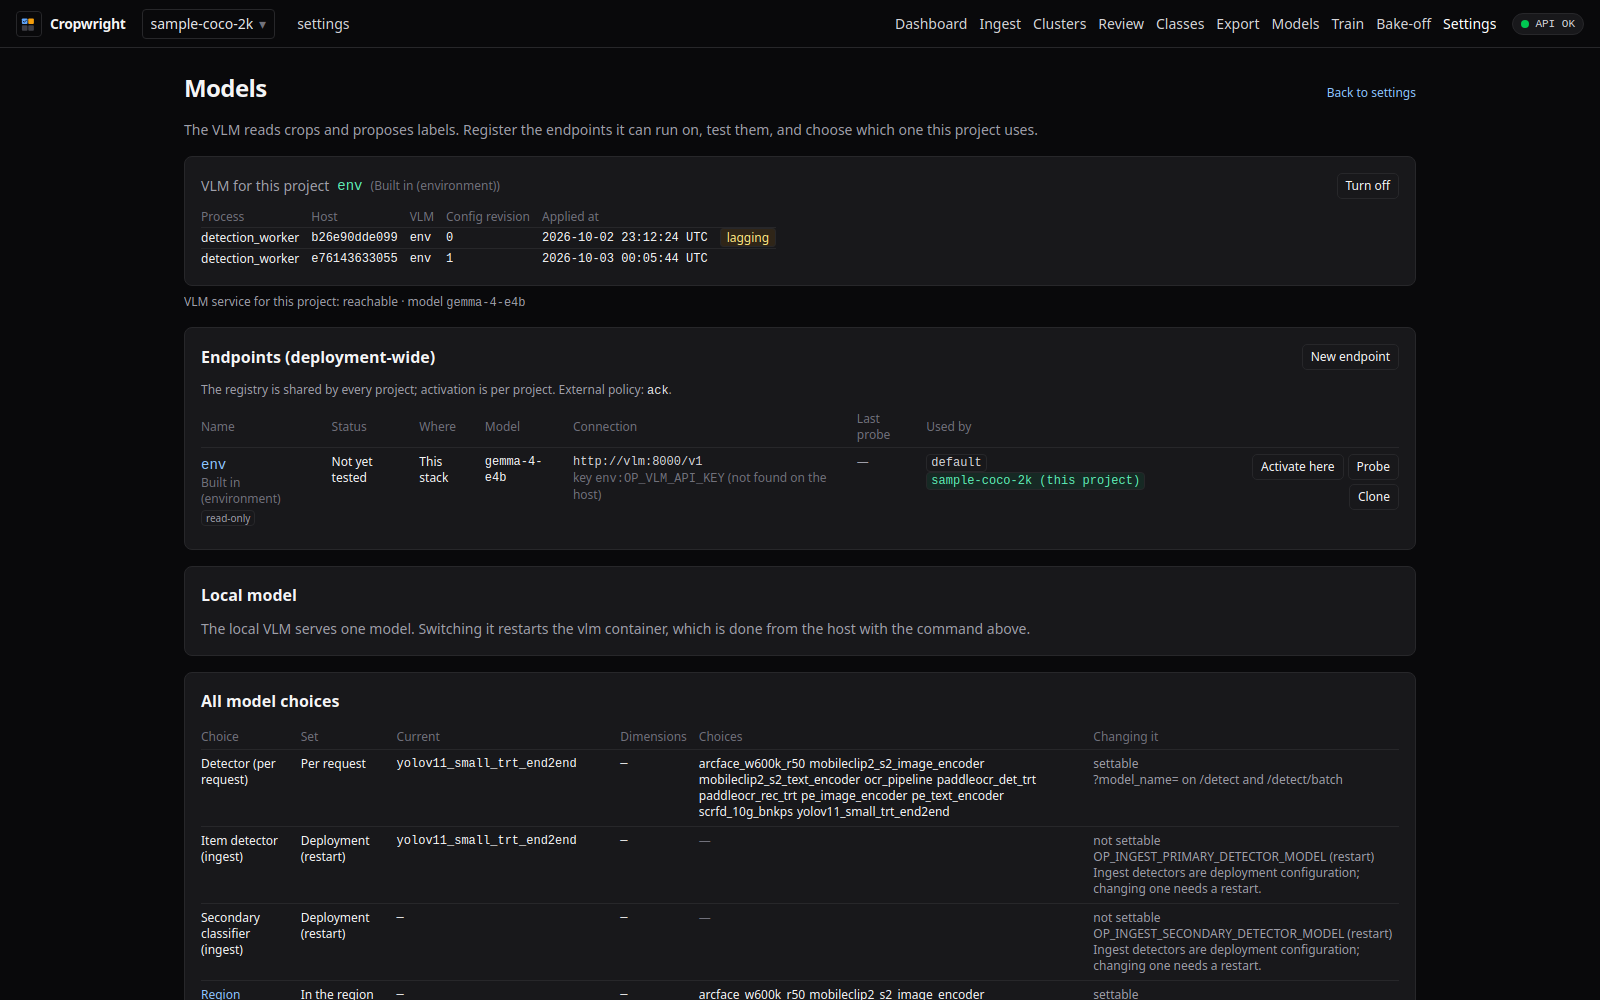
Task: Click the sample-coco-2k (this project) tag
Action: point(1035,481)
